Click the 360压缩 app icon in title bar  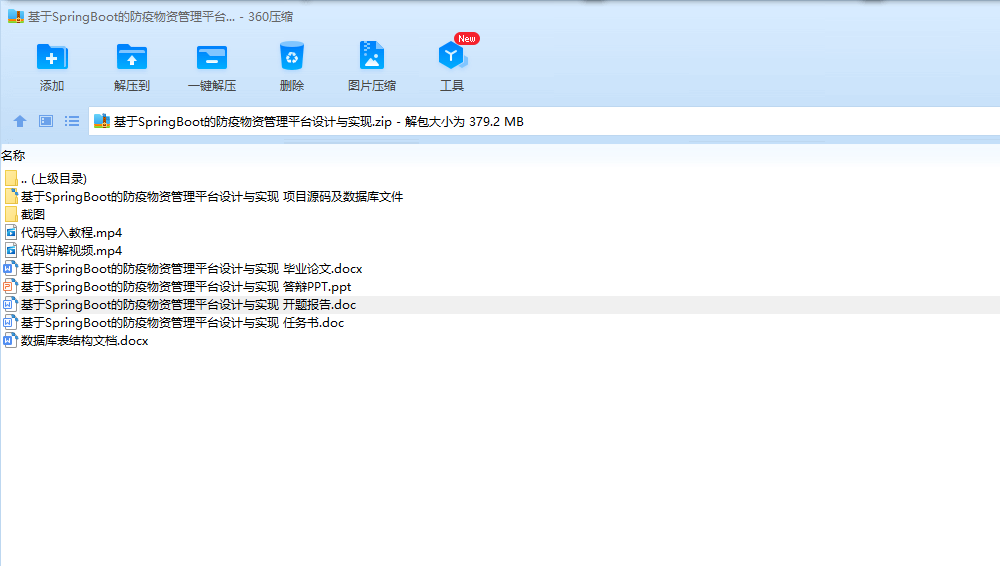pos(15,17)
